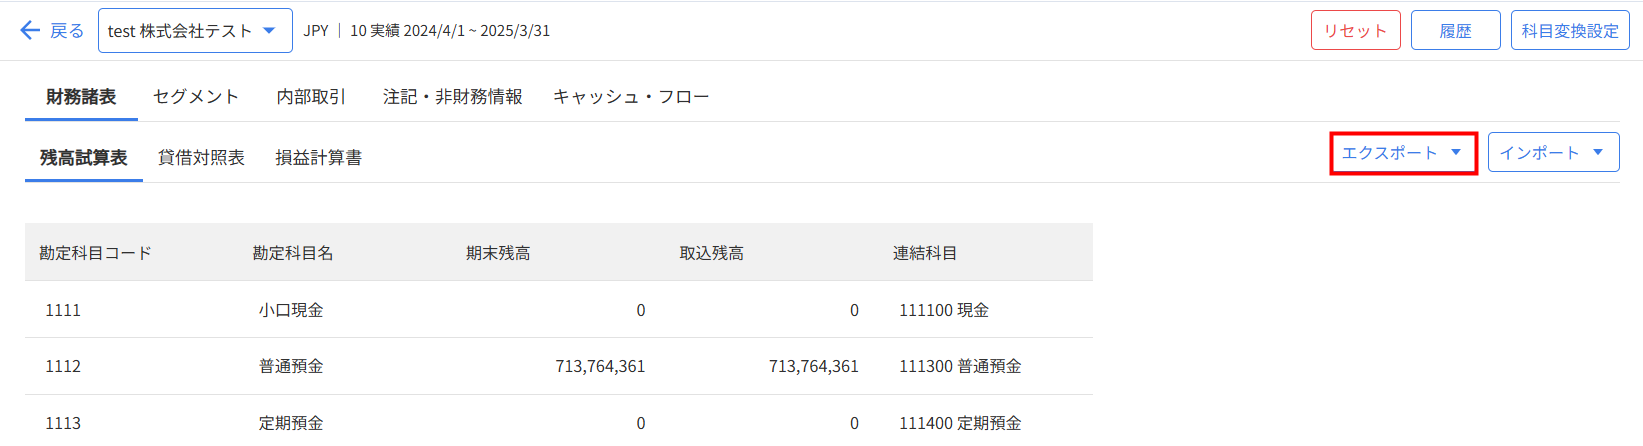
Task: Switch to the 内部取引 tab
Action: (x=311, y=97)
